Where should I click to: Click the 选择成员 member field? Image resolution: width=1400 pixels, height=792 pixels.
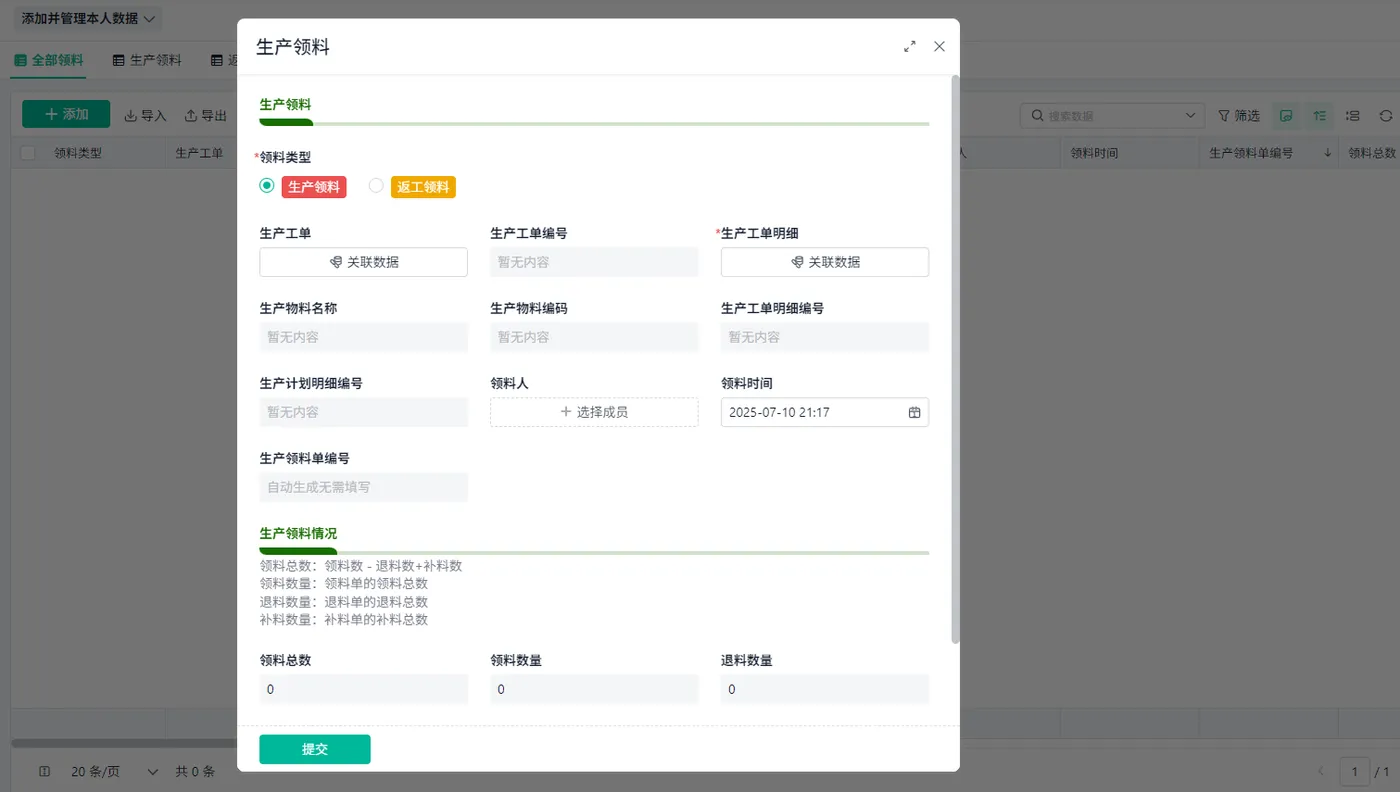pos(594,412)
